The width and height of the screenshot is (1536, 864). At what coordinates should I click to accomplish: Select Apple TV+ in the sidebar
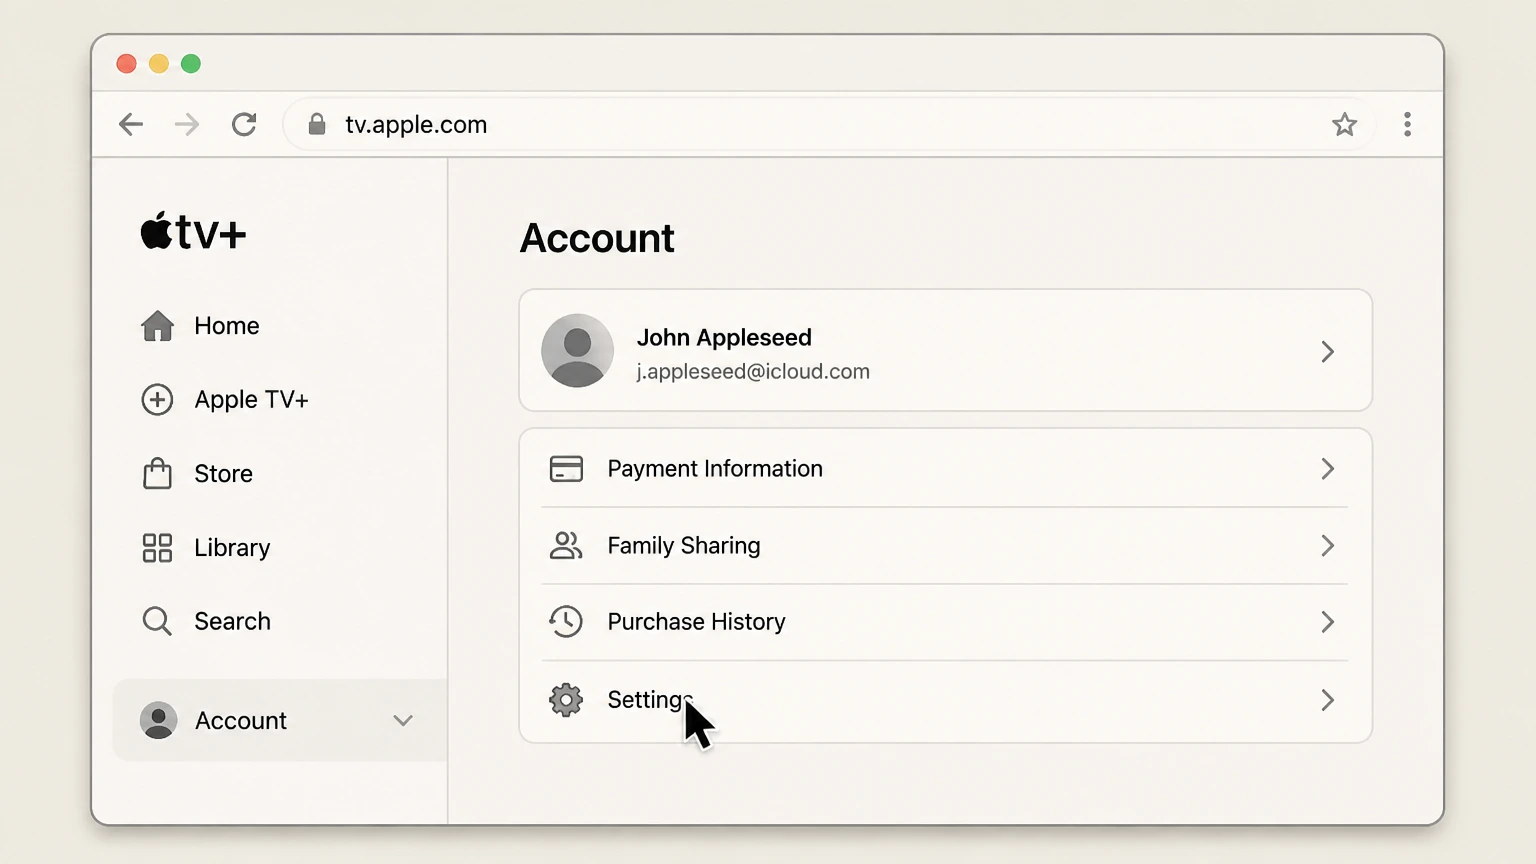pyautogui.click(x=251, y=400)
